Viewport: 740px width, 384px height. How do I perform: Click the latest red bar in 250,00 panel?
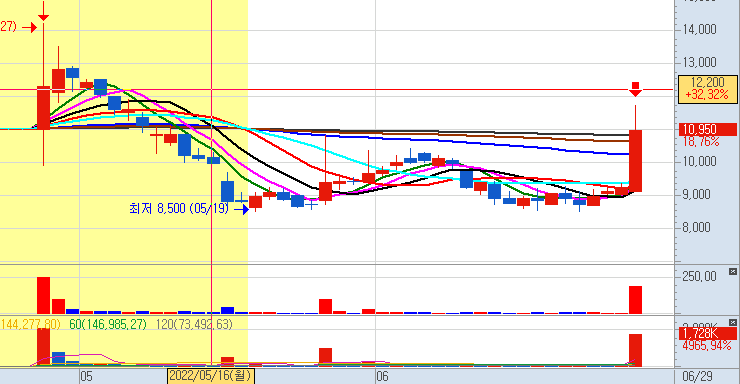click(635, 300)
